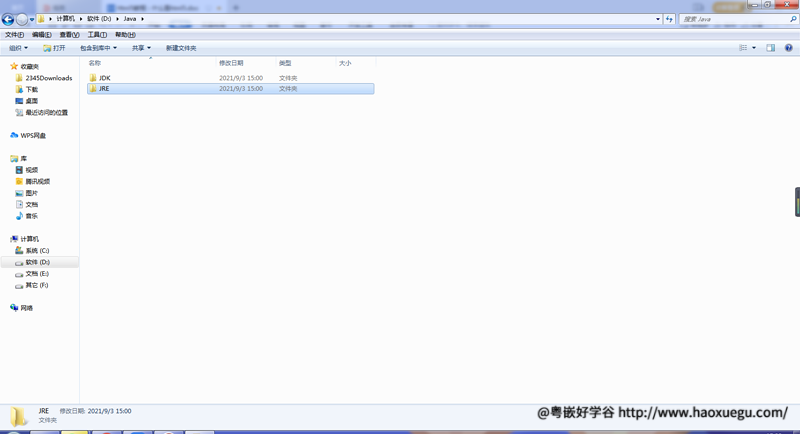
Task: Open the 文件(F) menu
Action: (14, 35)
